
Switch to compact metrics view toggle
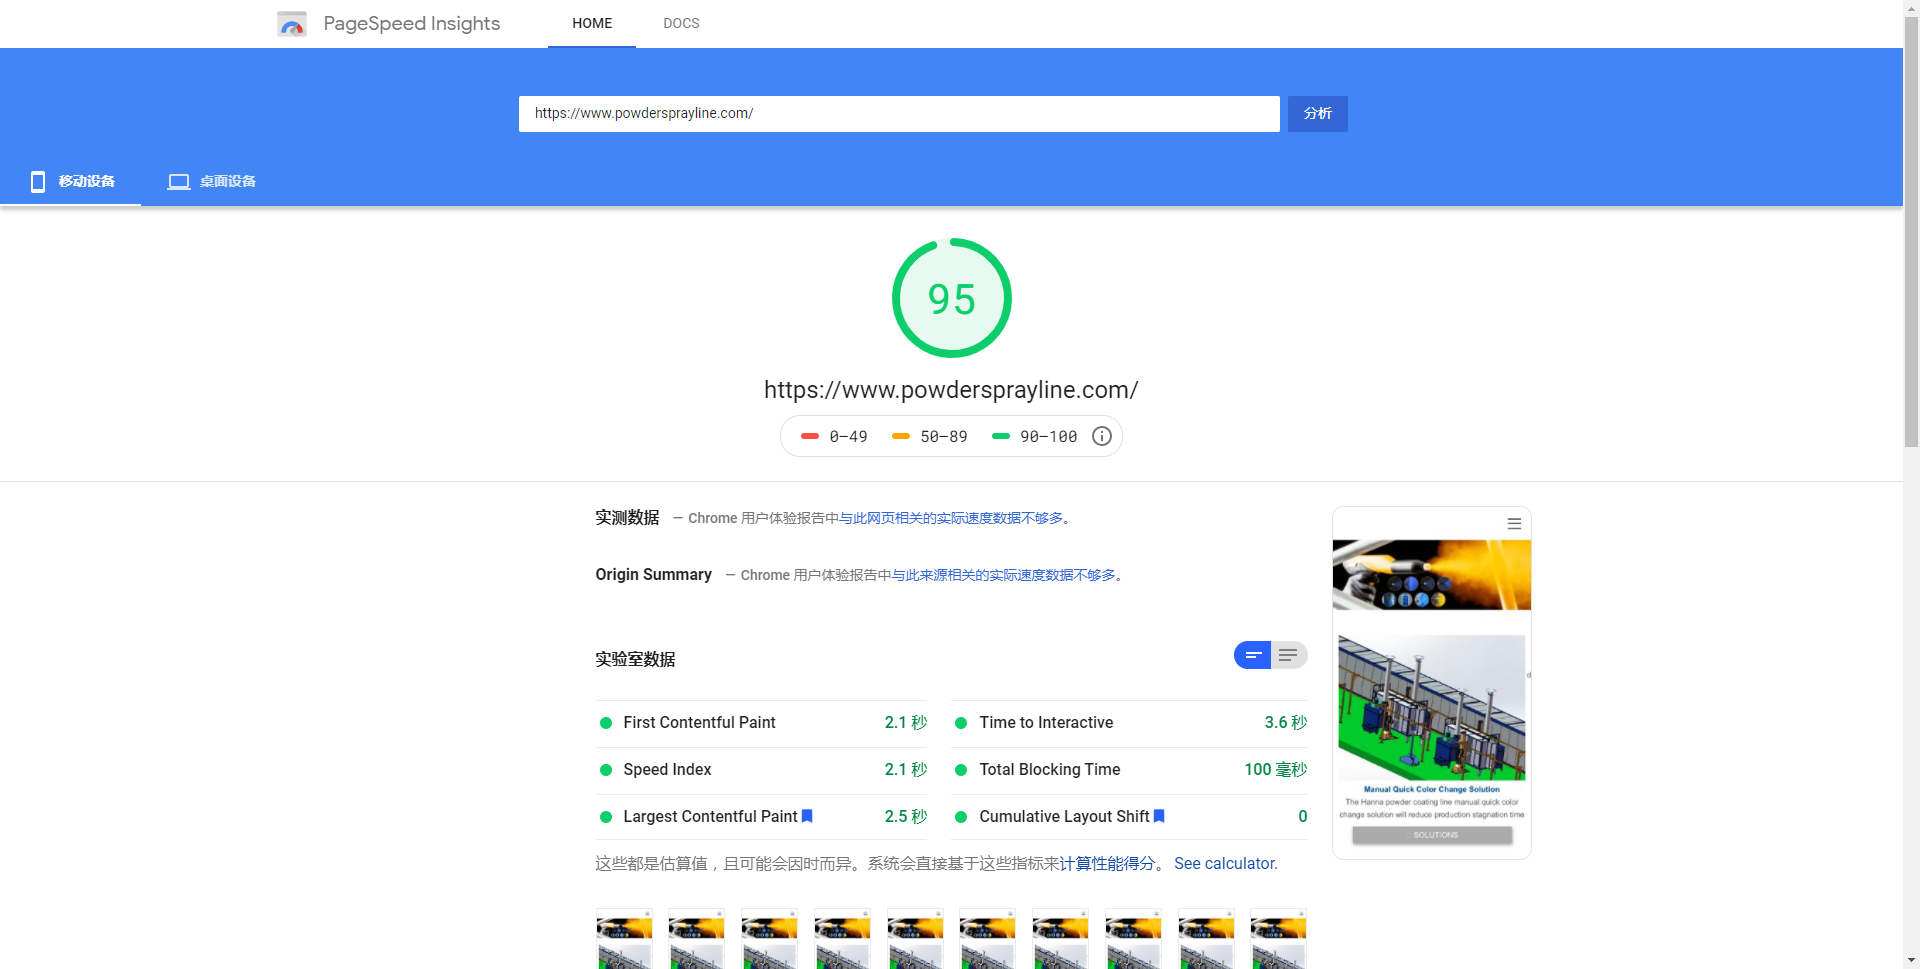(x=1252, y=655)
